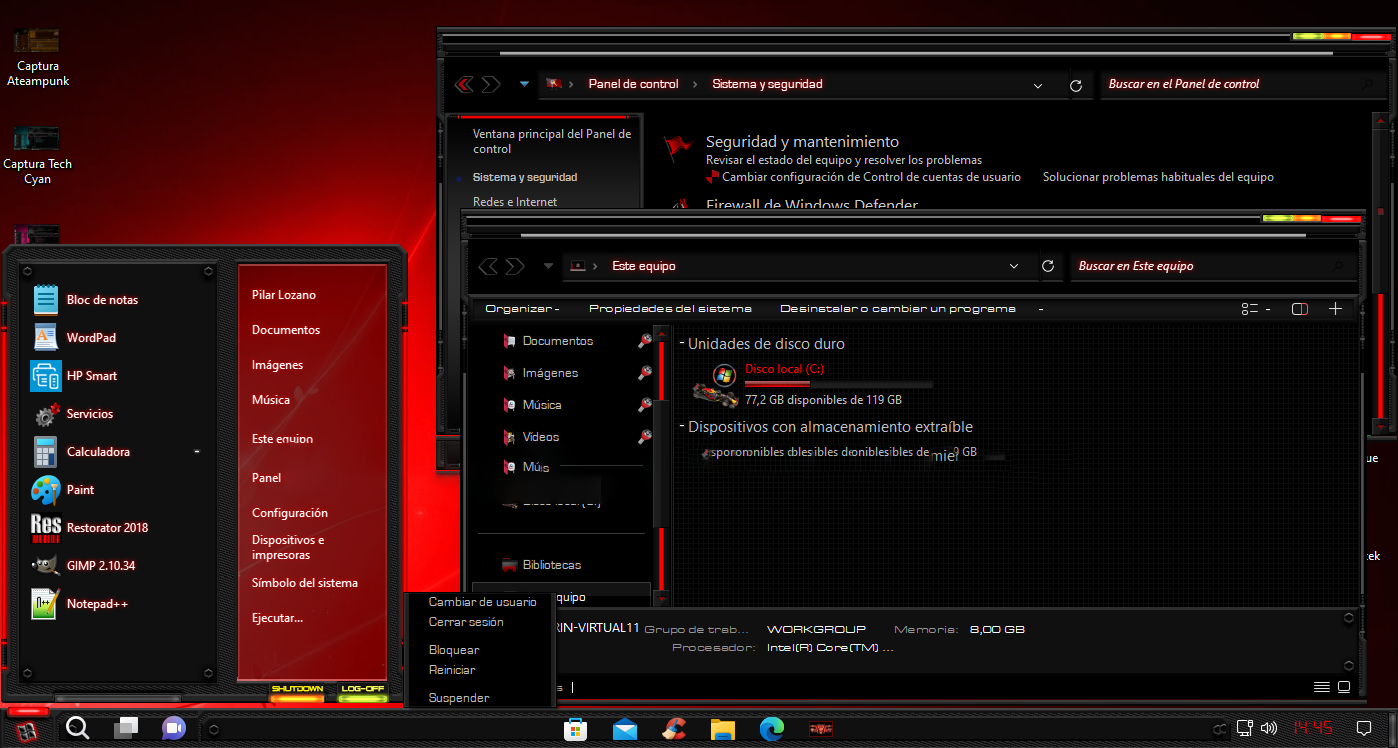Expand the Calculadora submenu arrow
This screenshot has width=1398, height=748.
click(x=197, y=451)
